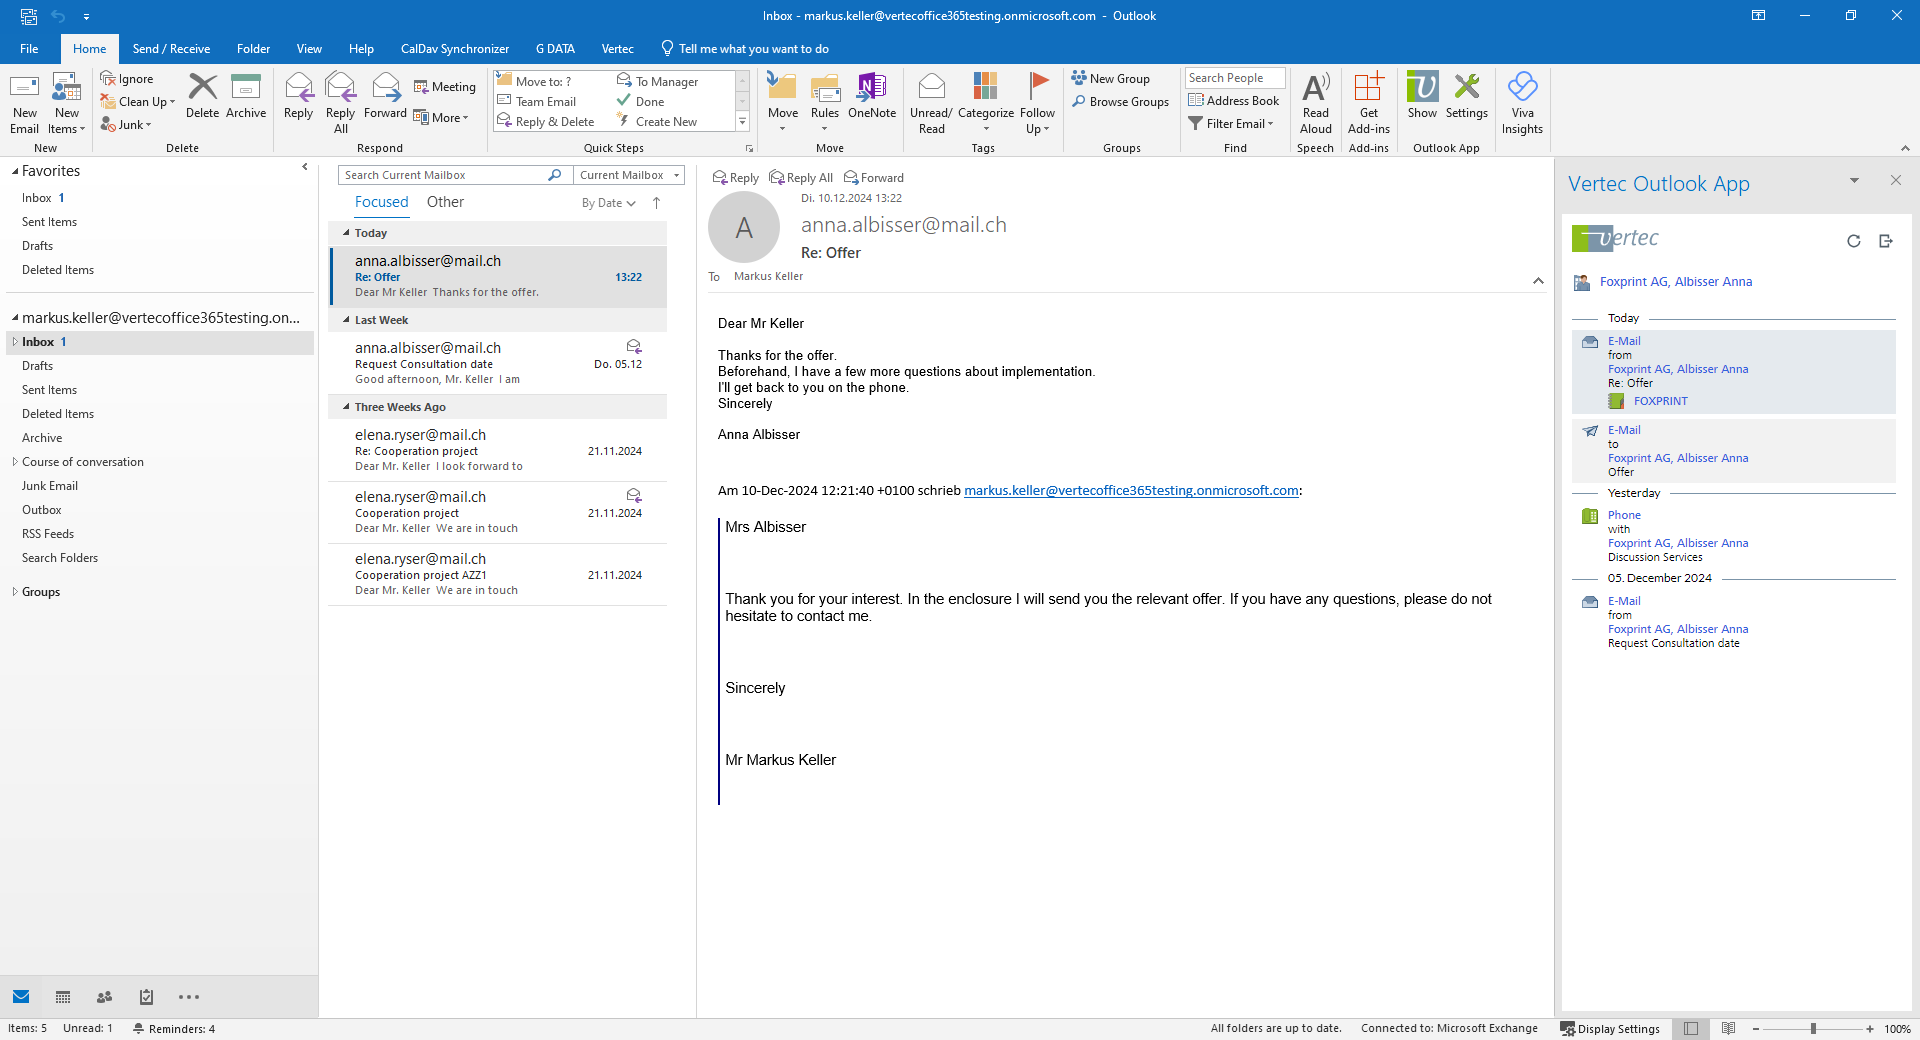This screenshot has width=1920, height=1040.
Task: Refresh the Vertec Outlook App panel
Action: coord(1853,241)
